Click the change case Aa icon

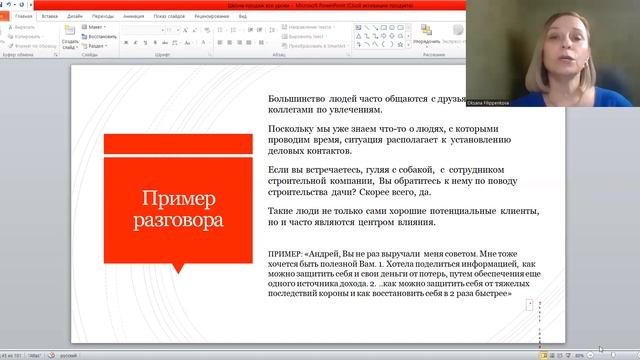click(x=187, y=42)
